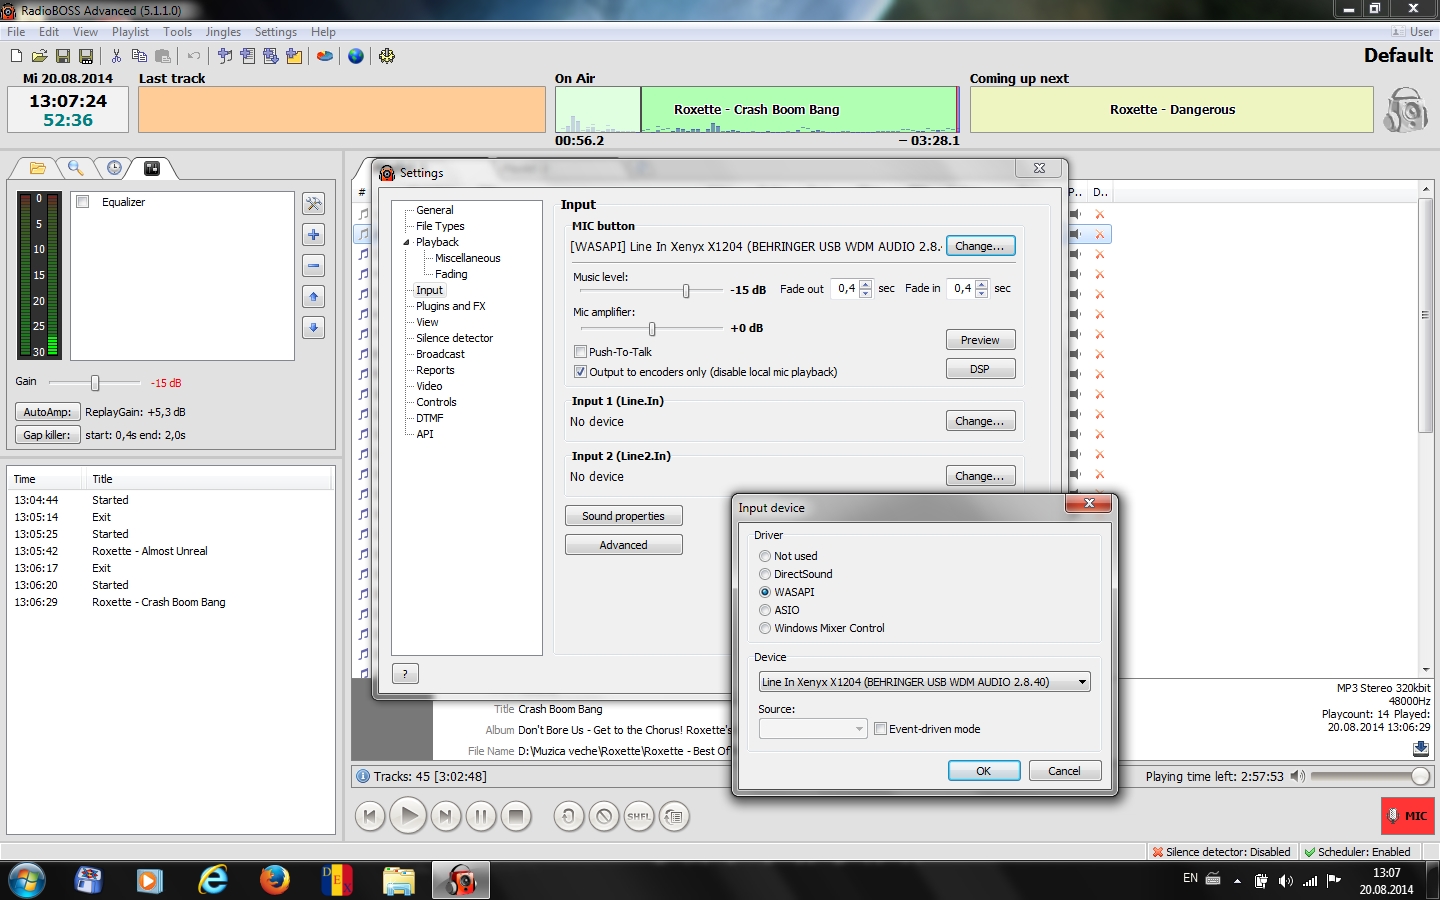This screenshot has height=900, width=1440.
Task: Click the Pause playback button
Action: point(481,816)
